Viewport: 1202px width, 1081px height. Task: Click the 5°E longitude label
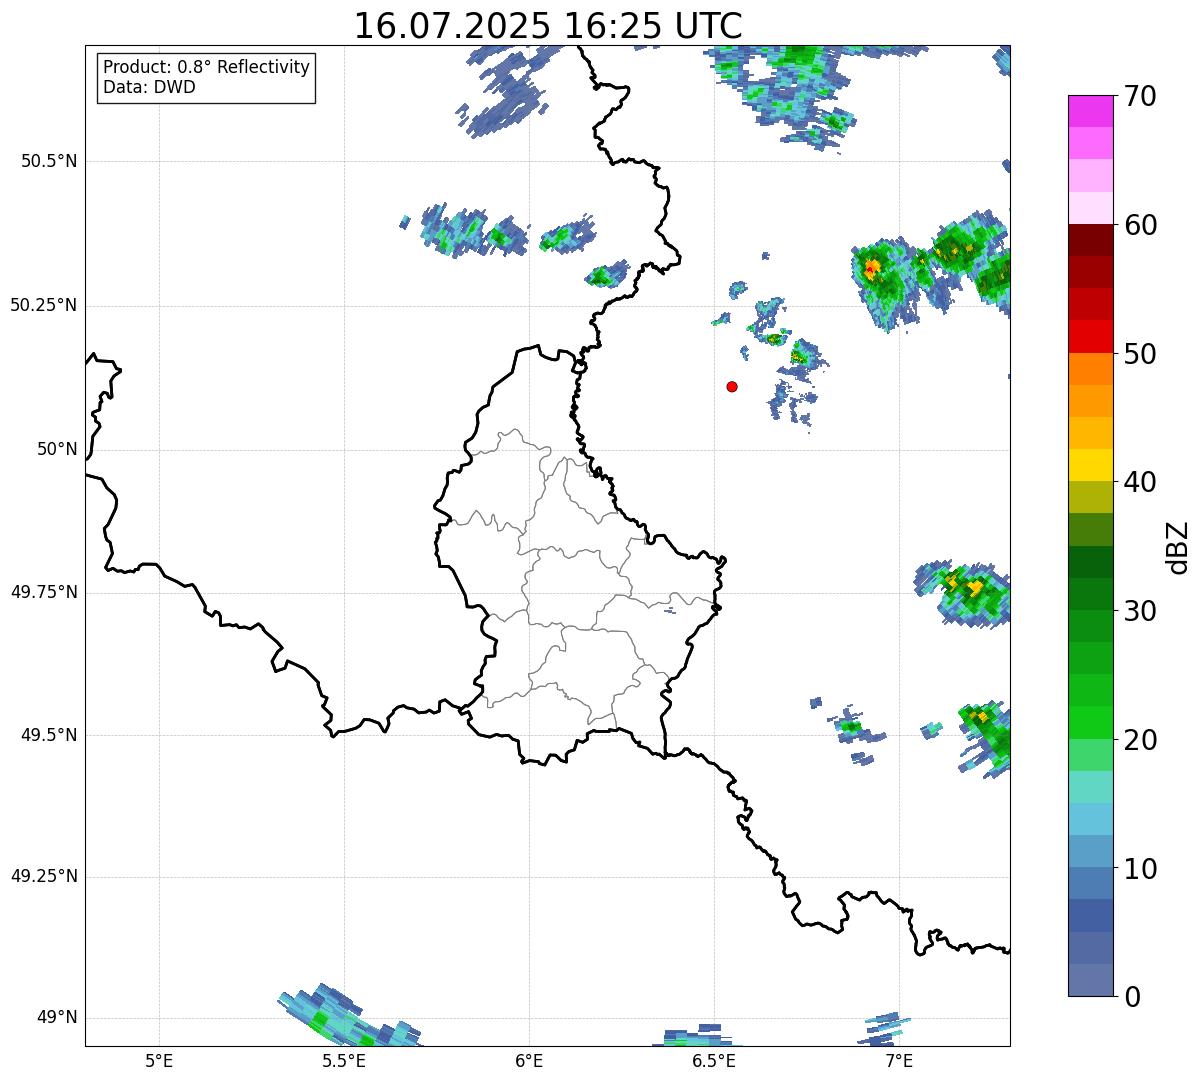(x=159, y=1060)
